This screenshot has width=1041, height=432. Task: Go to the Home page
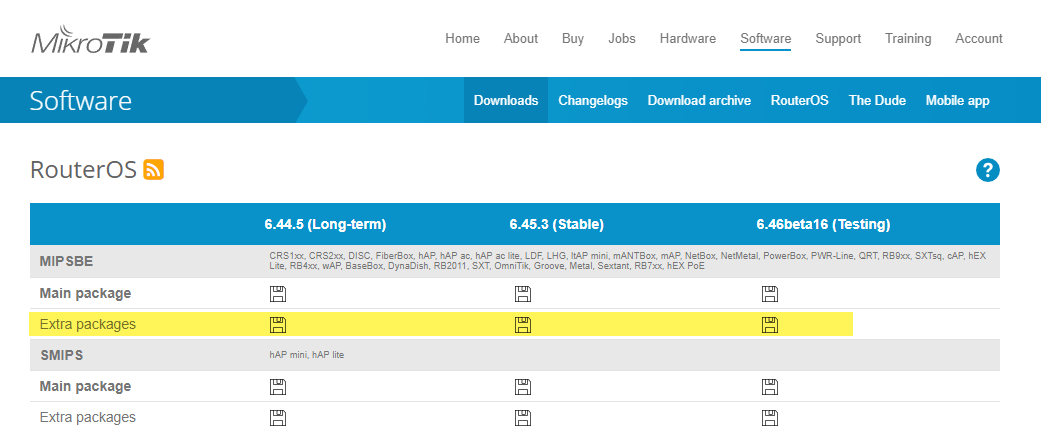pos(462,38)
